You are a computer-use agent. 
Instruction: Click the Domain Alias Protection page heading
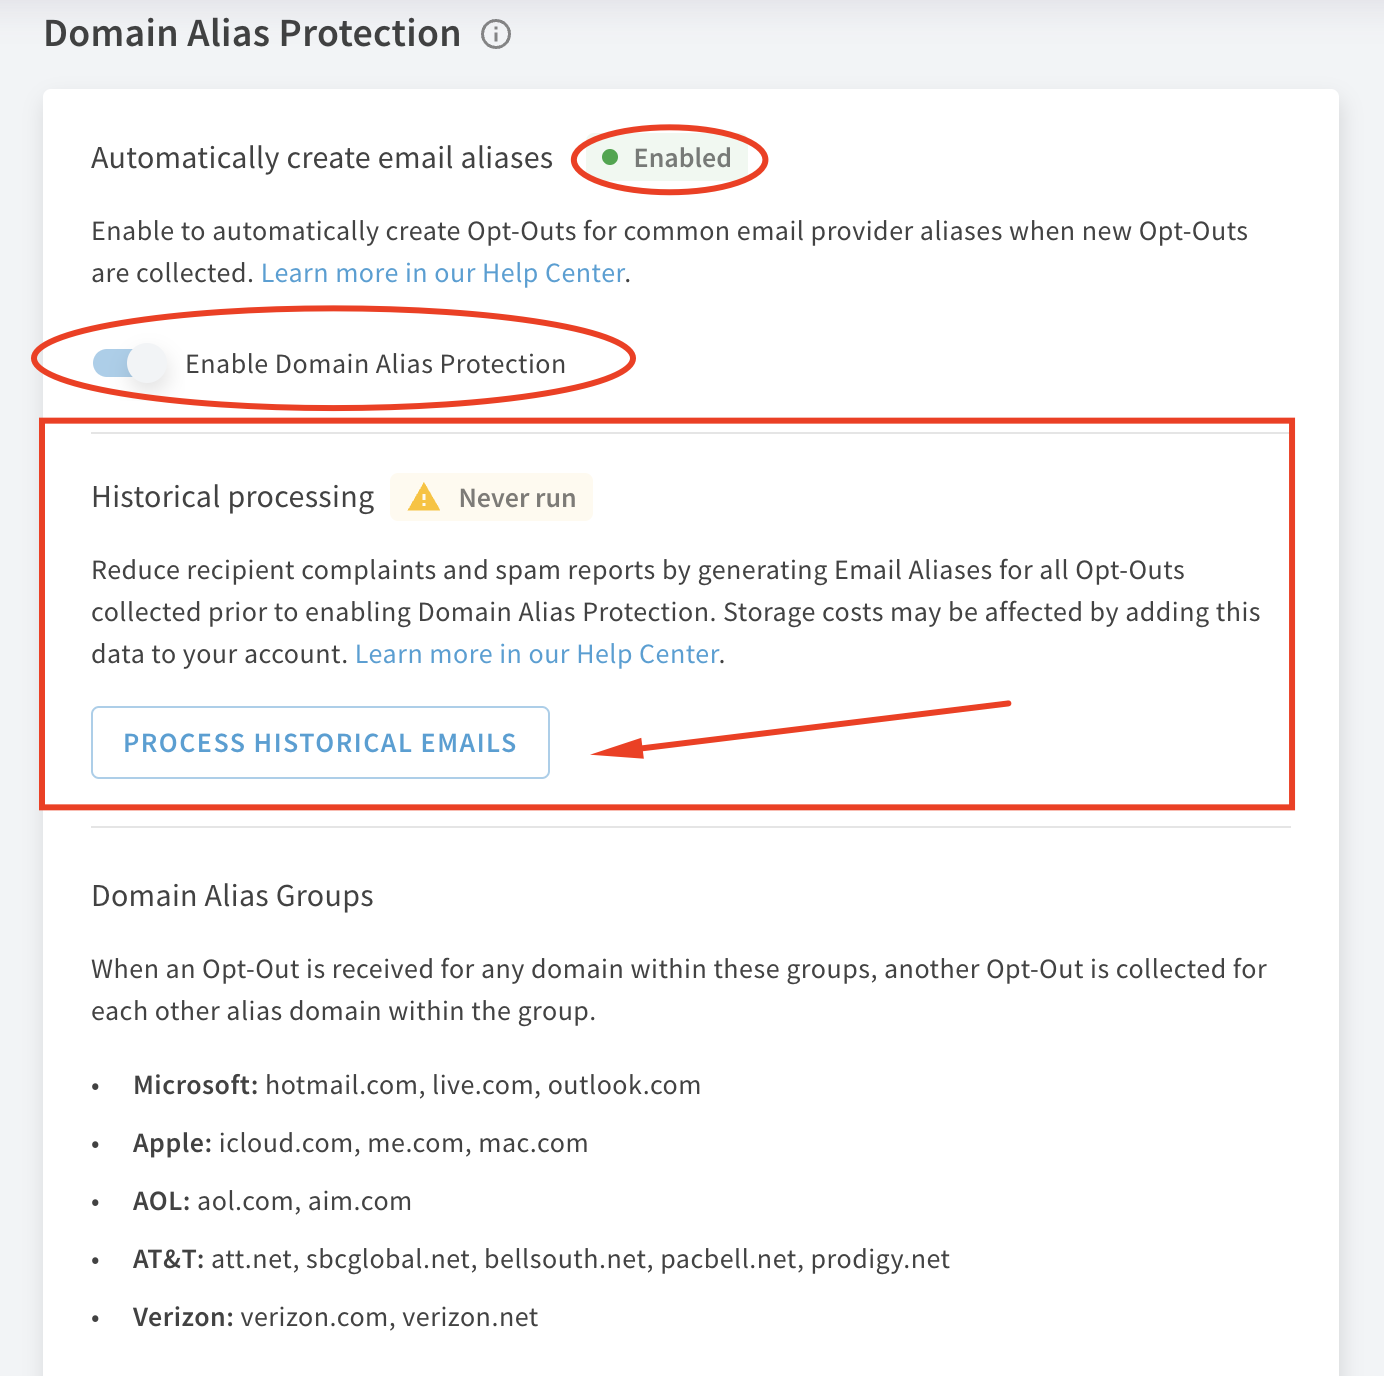(252, 34)
